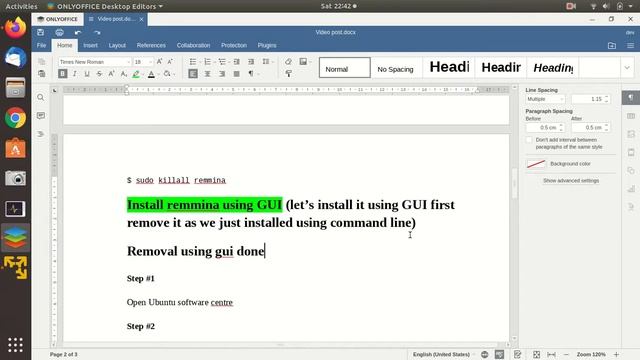Insert a numbered list
This screenshot has width=640, height=360.
[x=207, y=62]
